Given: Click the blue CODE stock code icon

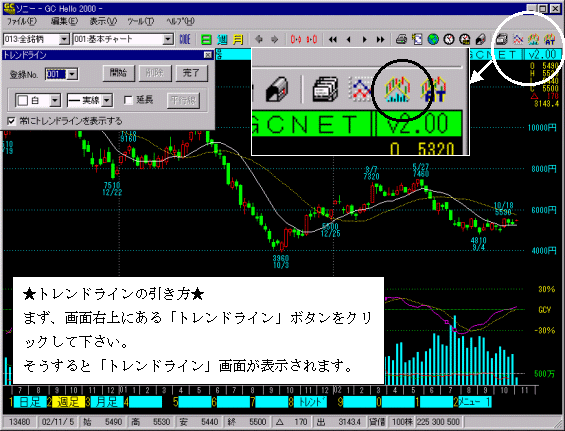Looking at the screenshot, I should click(185, 39).
